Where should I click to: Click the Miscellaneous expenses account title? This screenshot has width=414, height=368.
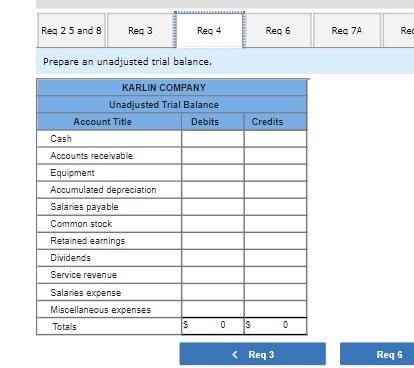tap(101, 310)
